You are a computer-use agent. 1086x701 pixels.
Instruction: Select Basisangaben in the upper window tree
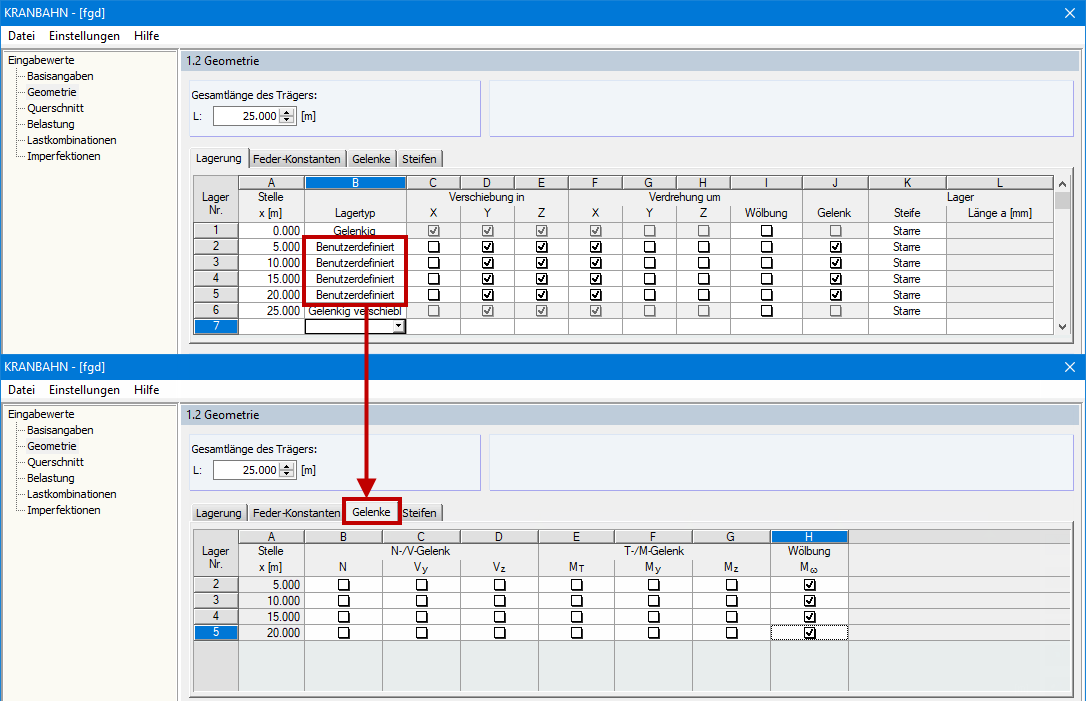click(60, 76)
